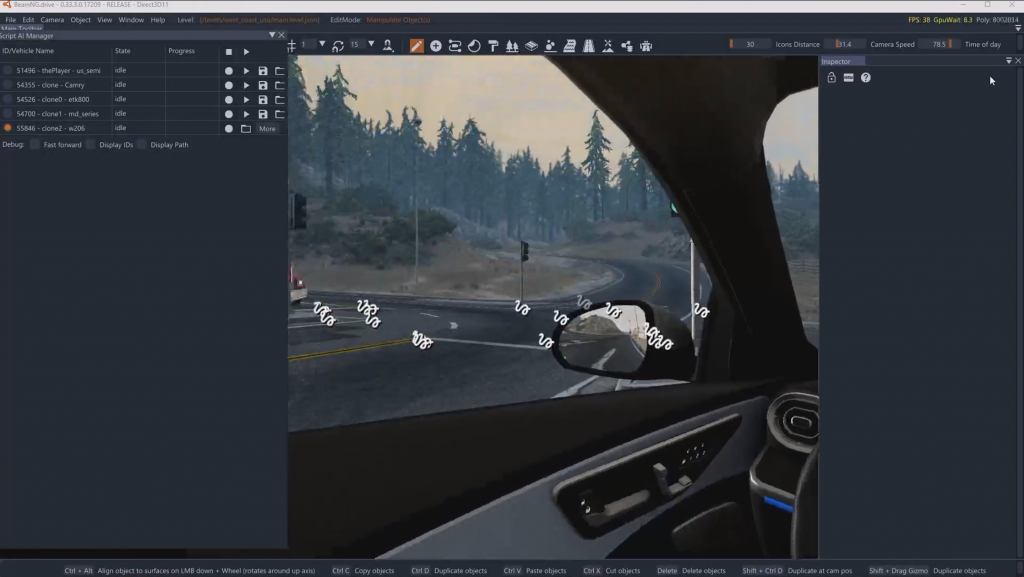Image resolution: width=1024 pixels, height=577 pixels.
Task: Open the gizmo size dropdown arrow
Action: point(322,44)
